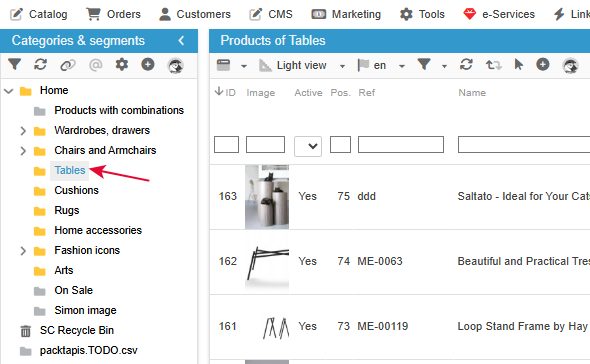Click the ID filter input field

pyautogui.click(x=227, y=145)
